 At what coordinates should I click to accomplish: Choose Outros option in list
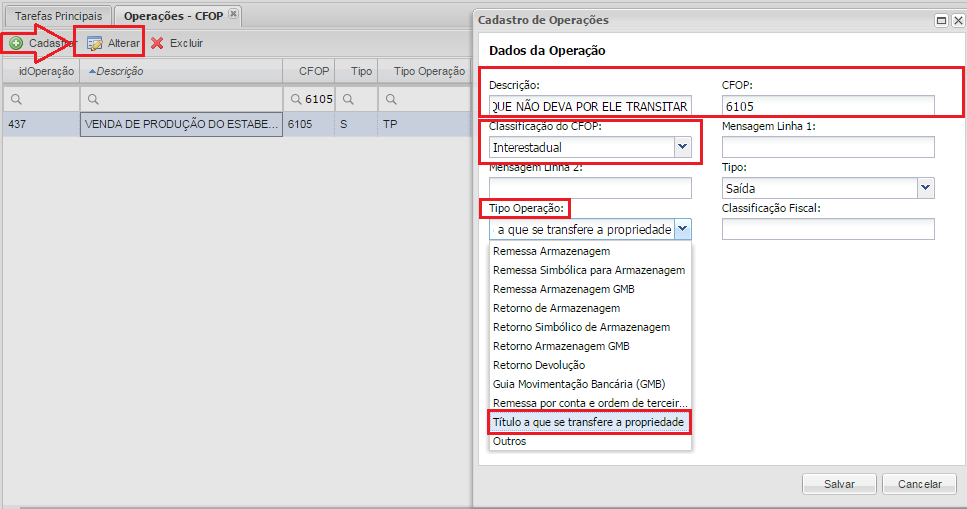(590, 442)
